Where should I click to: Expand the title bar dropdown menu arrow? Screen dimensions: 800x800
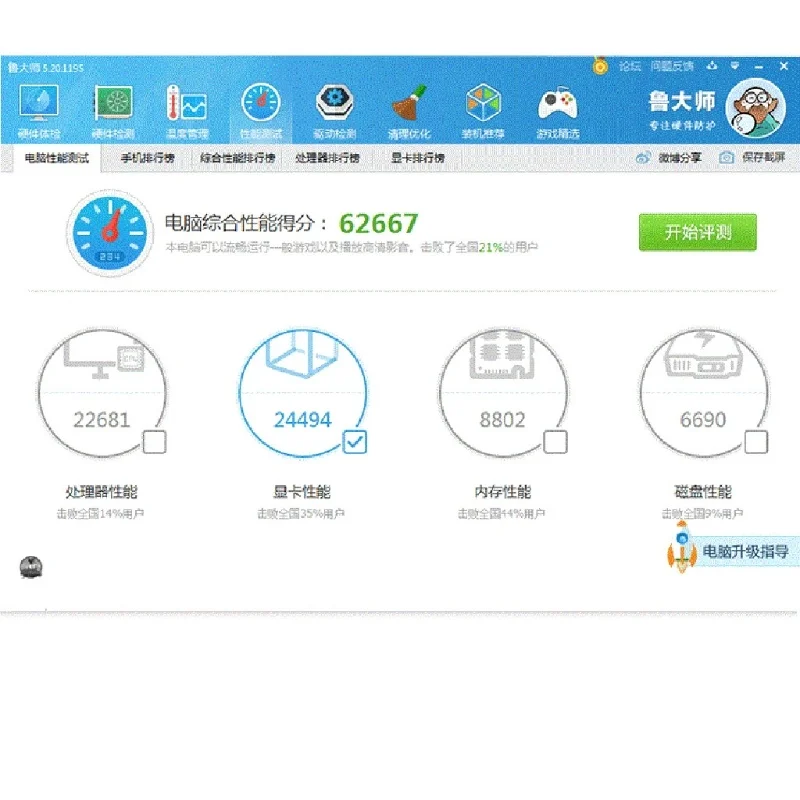point(735,66)
